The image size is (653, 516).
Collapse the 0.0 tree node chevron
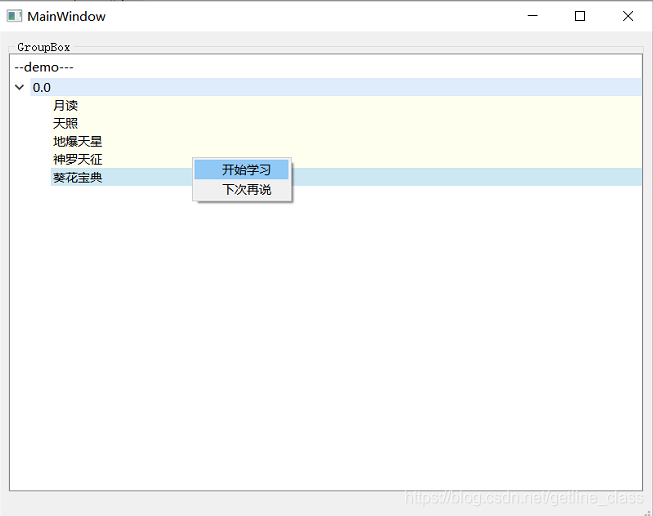click(20, 87)
